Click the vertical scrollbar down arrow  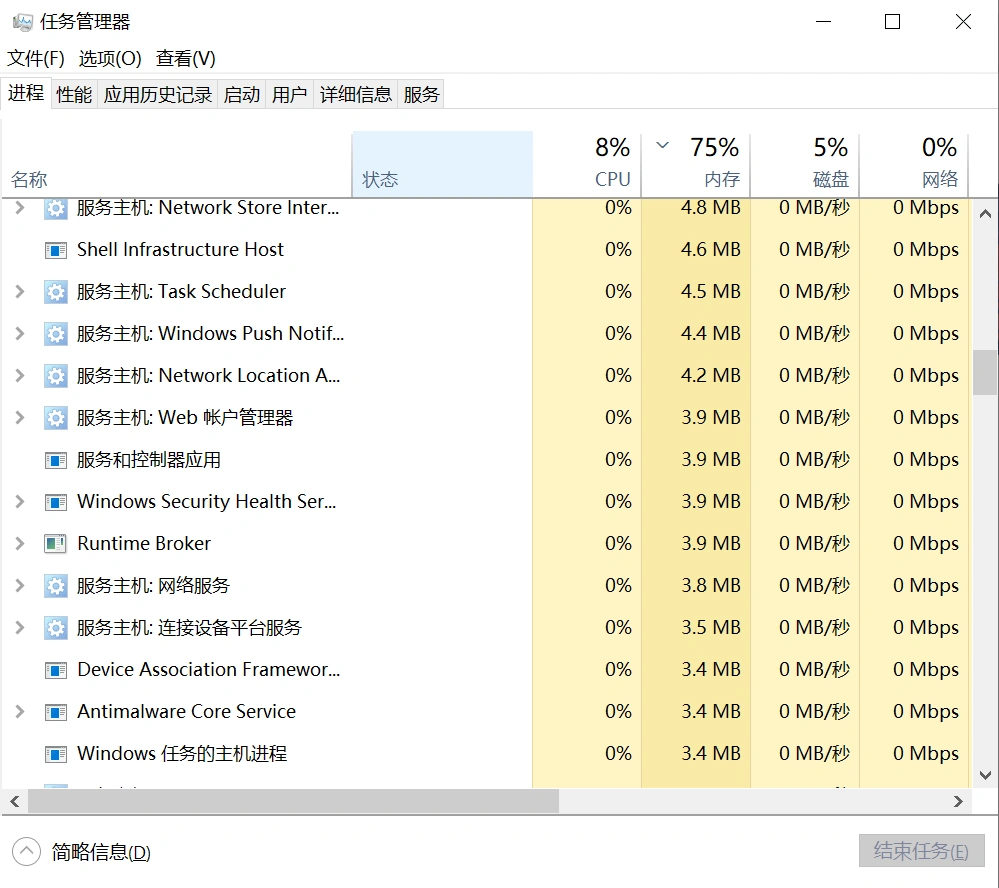(x=983, y=775)
